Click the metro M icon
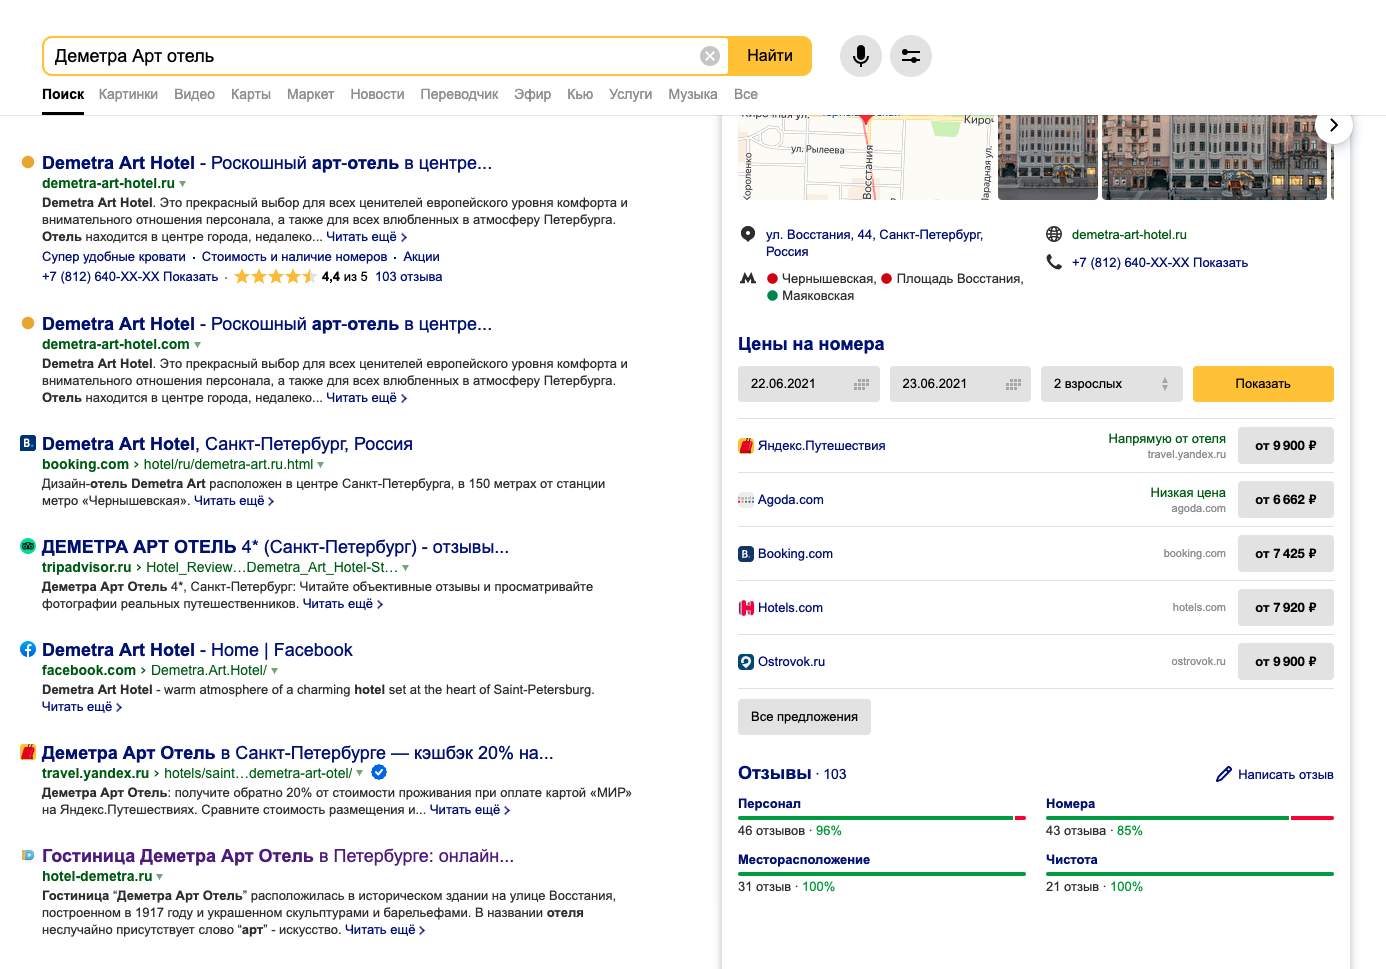This screenshot has width=1386, height=969. point(747,279)
